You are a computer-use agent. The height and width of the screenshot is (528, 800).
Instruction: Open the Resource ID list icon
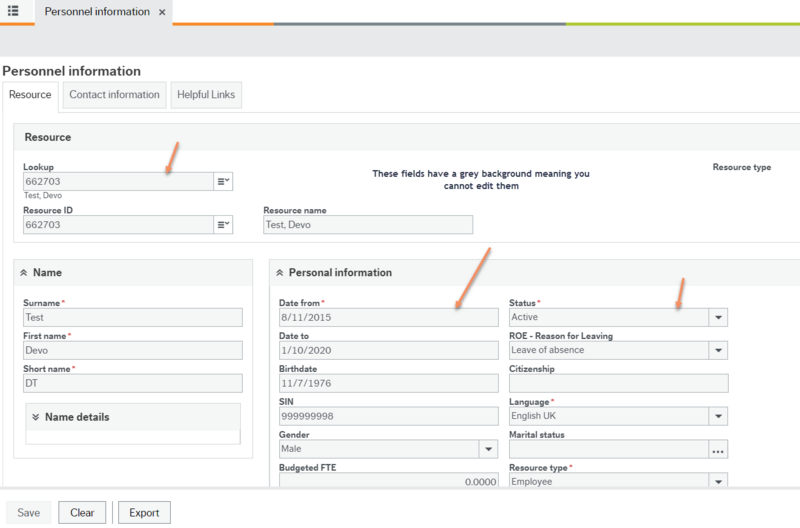click(x=223, y=225)
